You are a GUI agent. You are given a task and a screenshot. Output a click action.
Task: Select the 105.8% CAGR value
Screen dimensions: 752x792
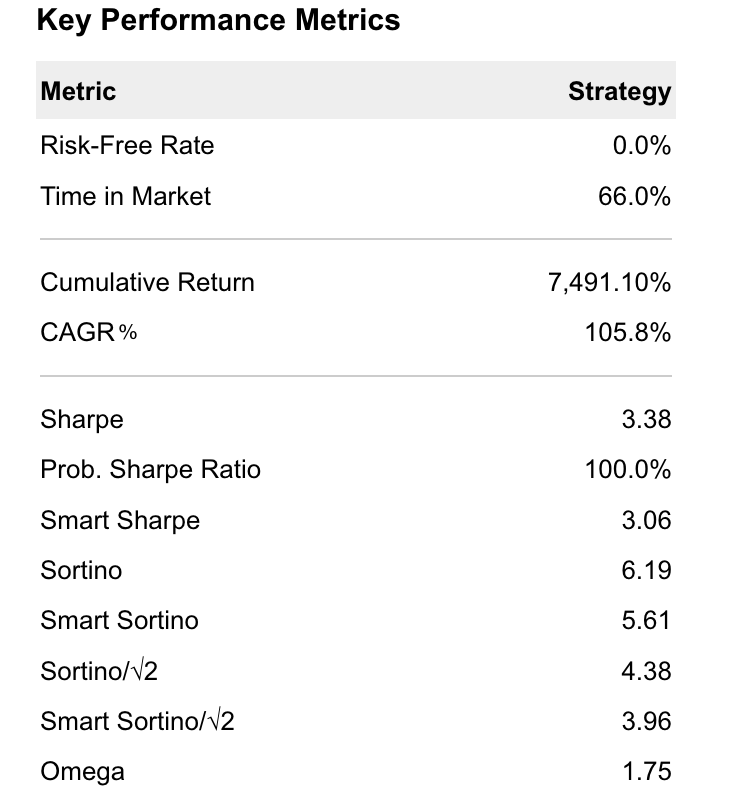tap(628, 332)
